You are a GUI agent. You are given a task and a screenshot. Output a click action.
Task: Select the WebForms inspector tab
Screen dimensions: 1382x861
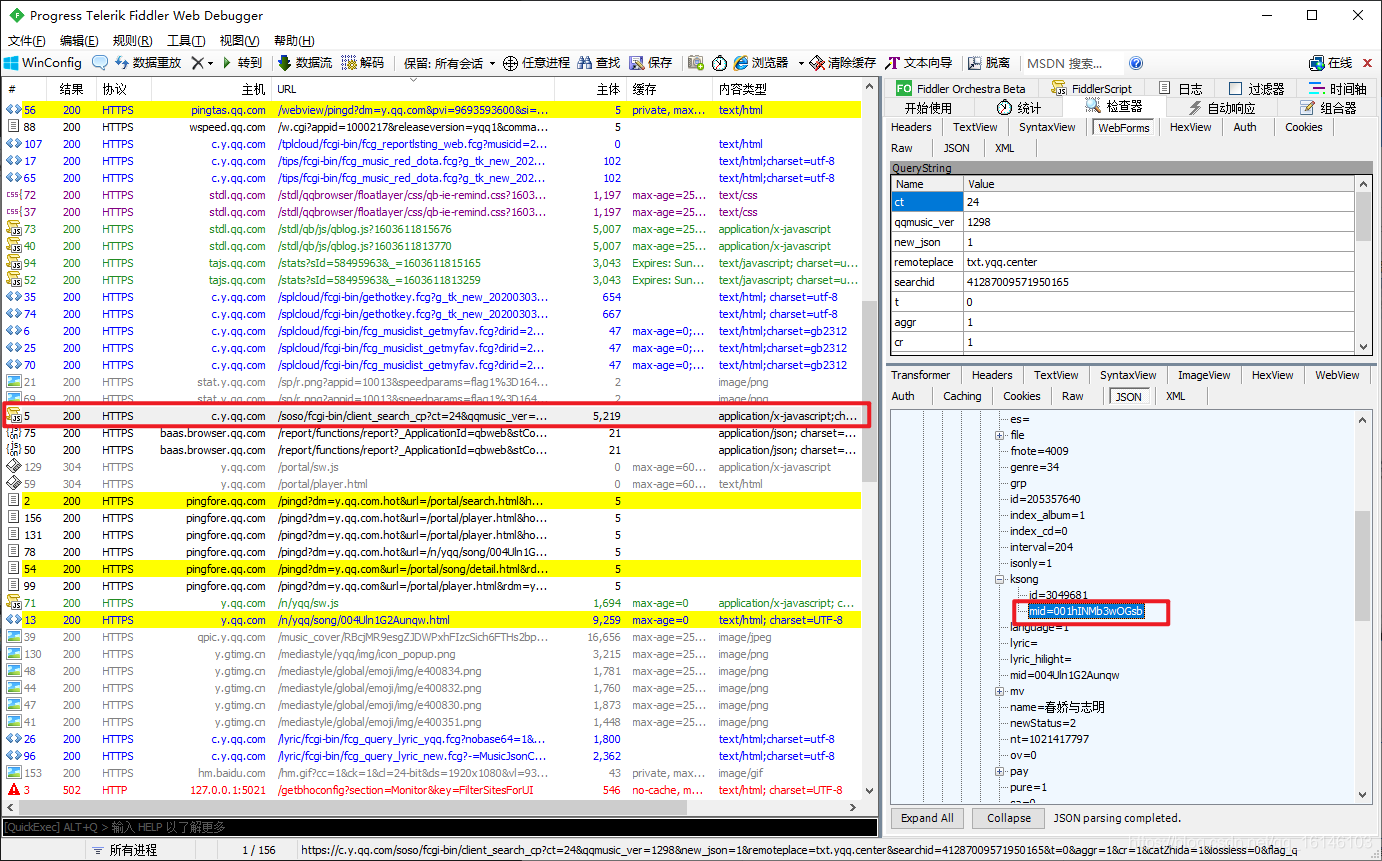[1123, 127]
